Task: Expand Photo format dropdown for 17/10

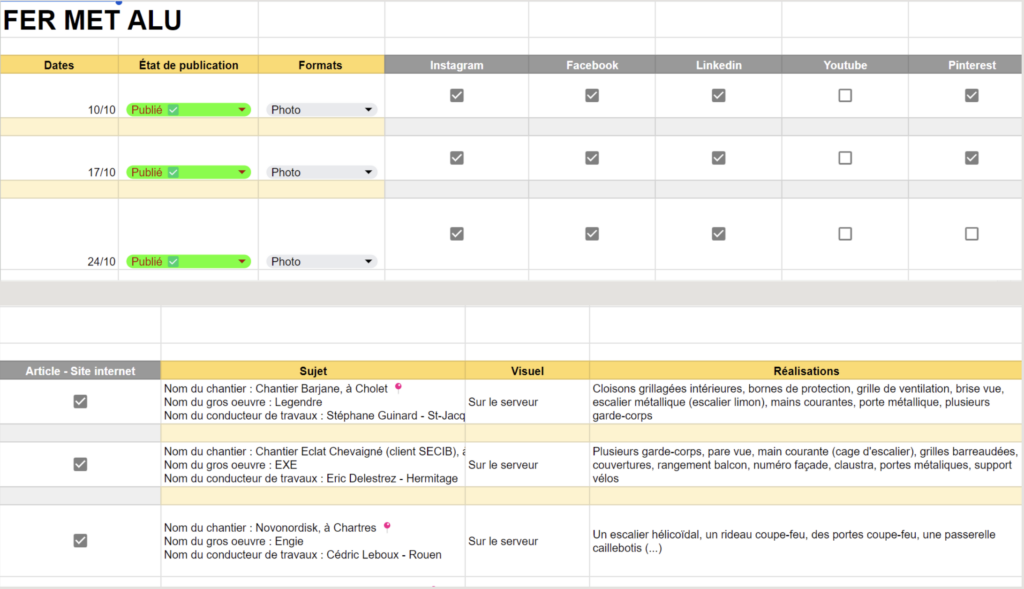Action: pyautogui.click(x=368, y=172)
